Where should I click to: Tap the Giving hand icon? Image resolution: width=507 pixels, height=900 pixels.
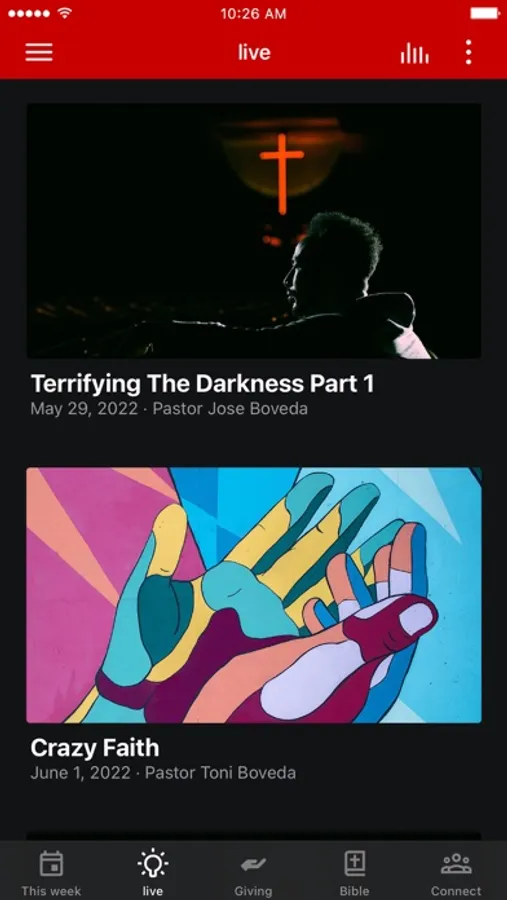point(253,864)
